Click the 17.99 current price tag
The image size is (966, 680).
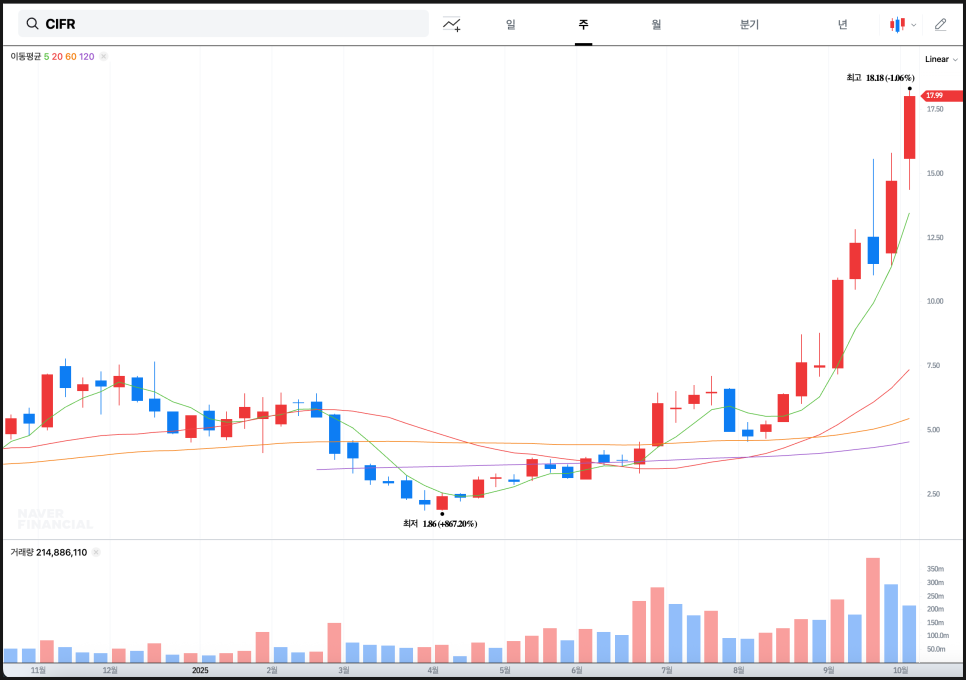[x=938, y=96]
